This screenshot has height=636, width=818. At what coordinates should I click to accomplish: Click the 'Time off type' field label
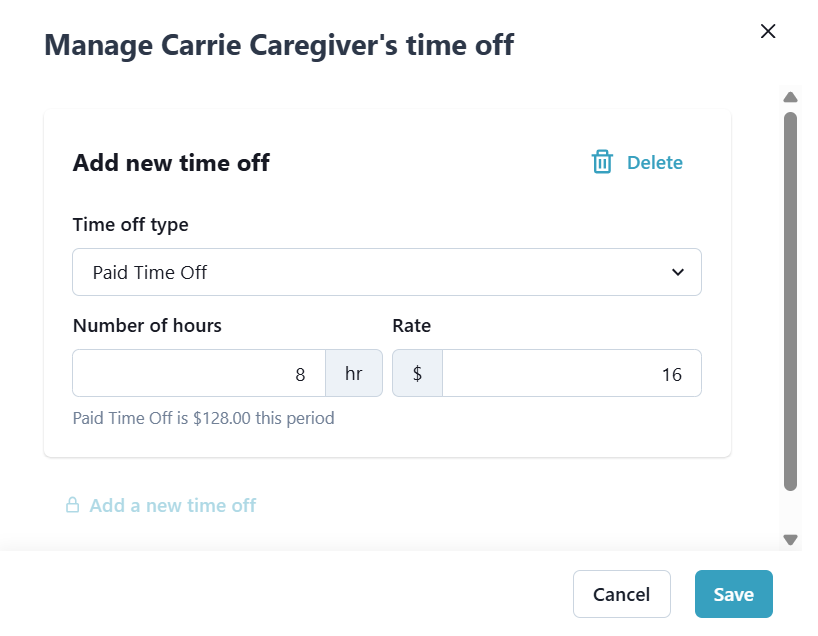[130, 225]
